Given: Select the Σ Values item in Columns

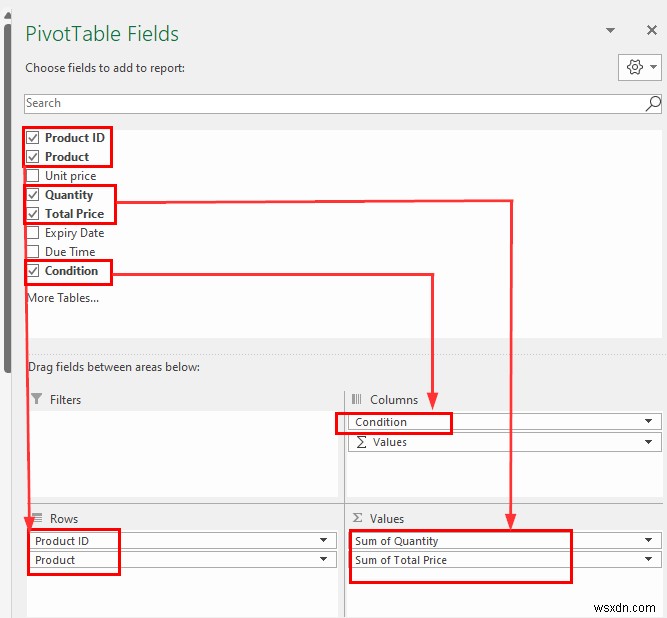Looking at the screenshot, I should click(x=505, y=442).
